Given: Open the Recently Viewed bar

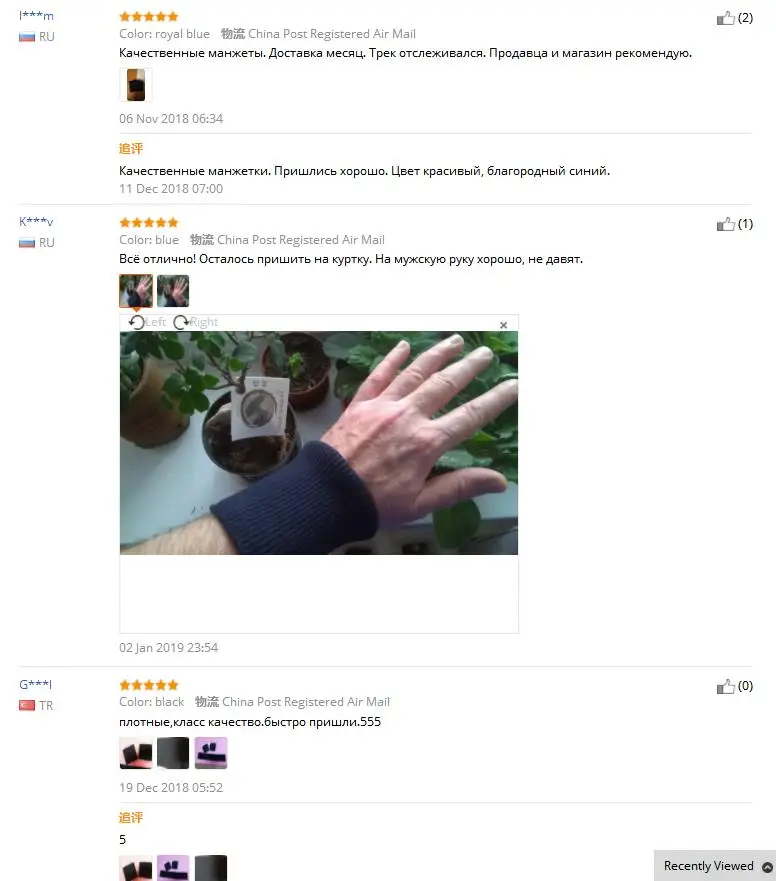Looking at the screenshot, I should tap(714, 866).
